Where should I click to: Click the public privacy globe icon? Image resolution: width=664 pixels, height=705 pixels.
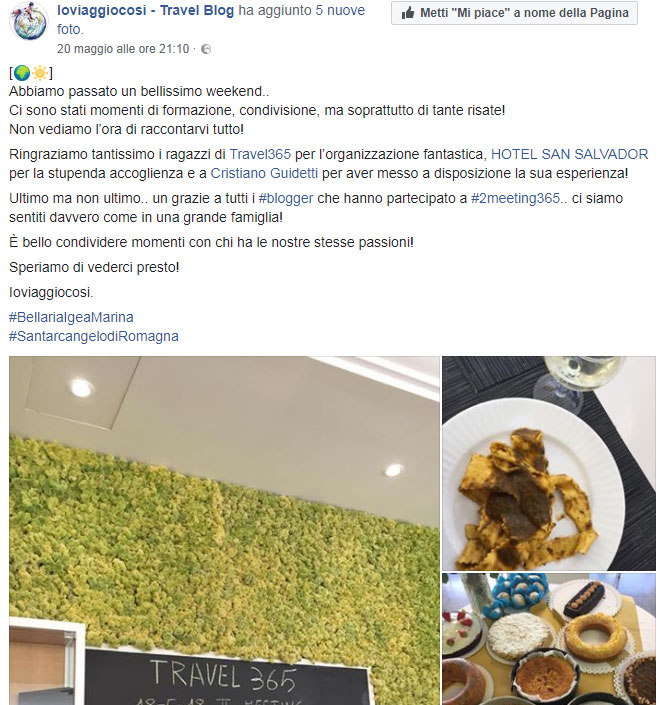coord(206,49)
